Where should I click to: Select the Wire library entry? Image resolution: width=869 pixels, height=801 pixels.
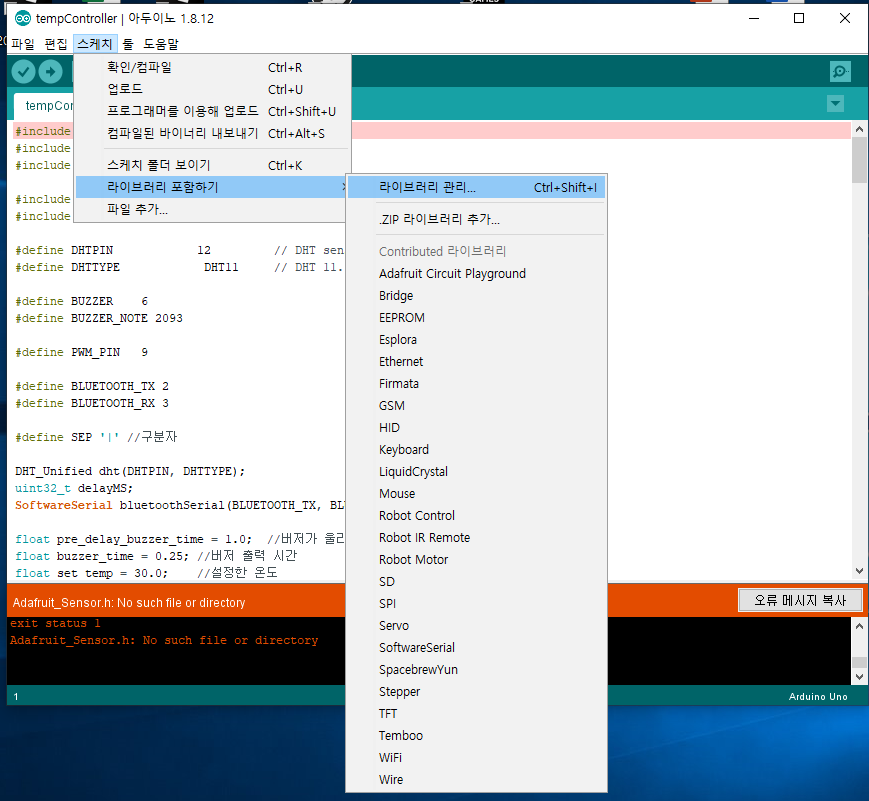391,779
